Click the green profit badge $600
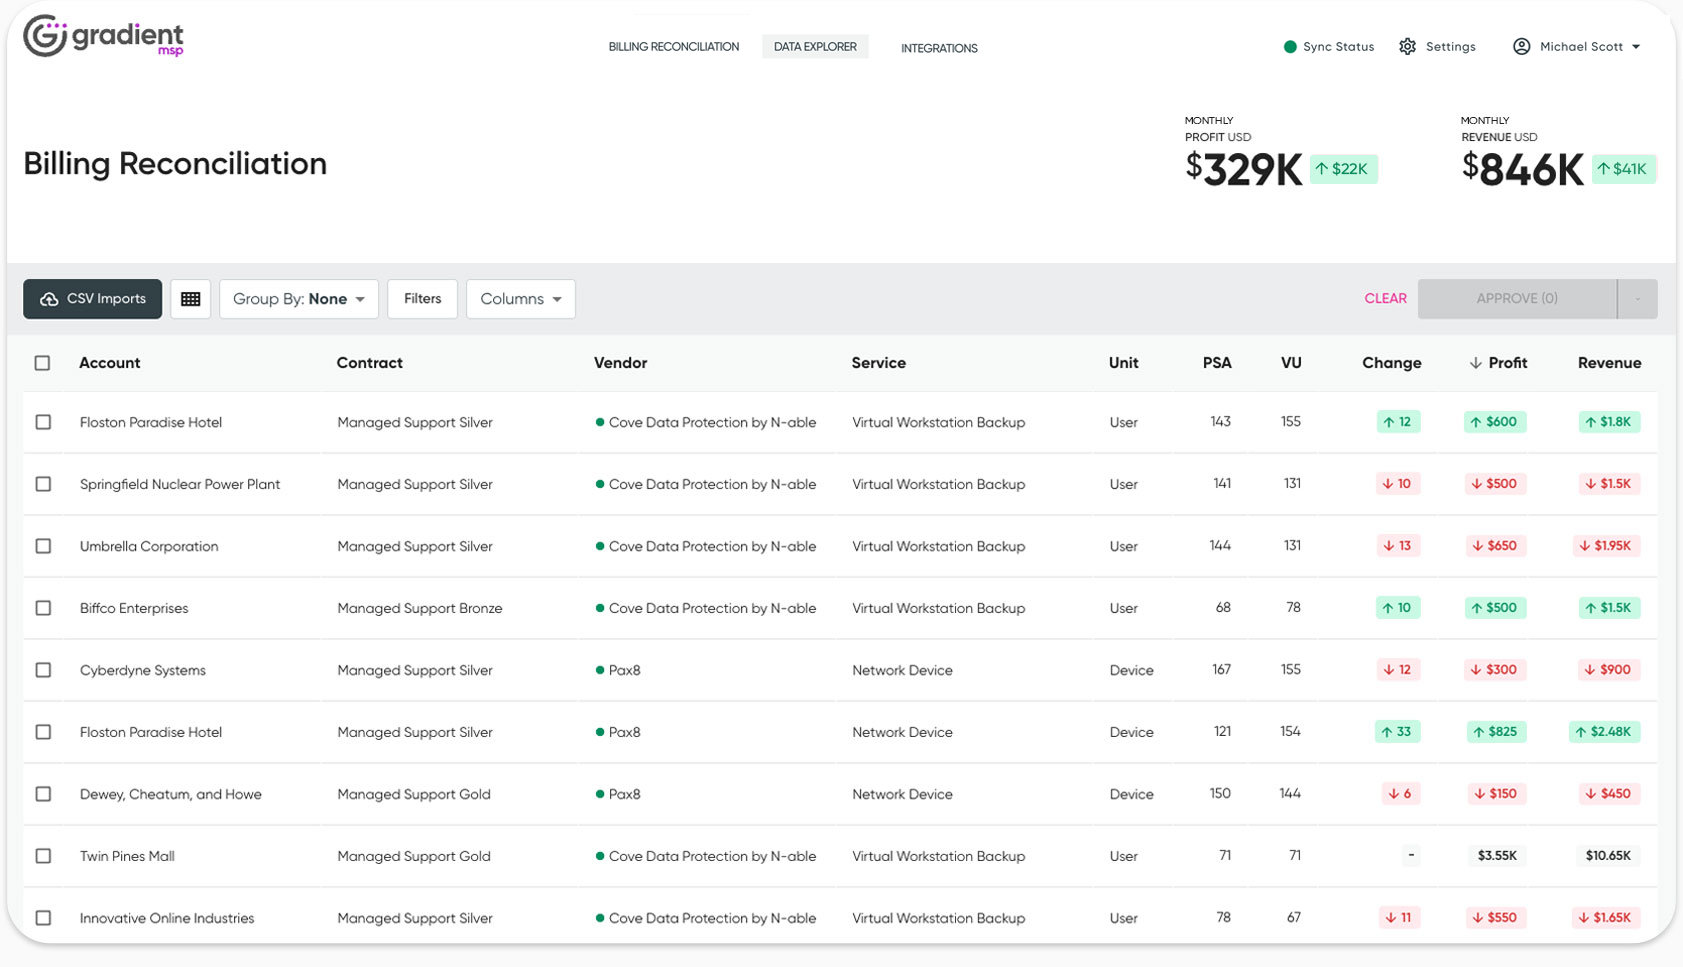Viewport: 1683px width, 967px height. pos(1495,422)
